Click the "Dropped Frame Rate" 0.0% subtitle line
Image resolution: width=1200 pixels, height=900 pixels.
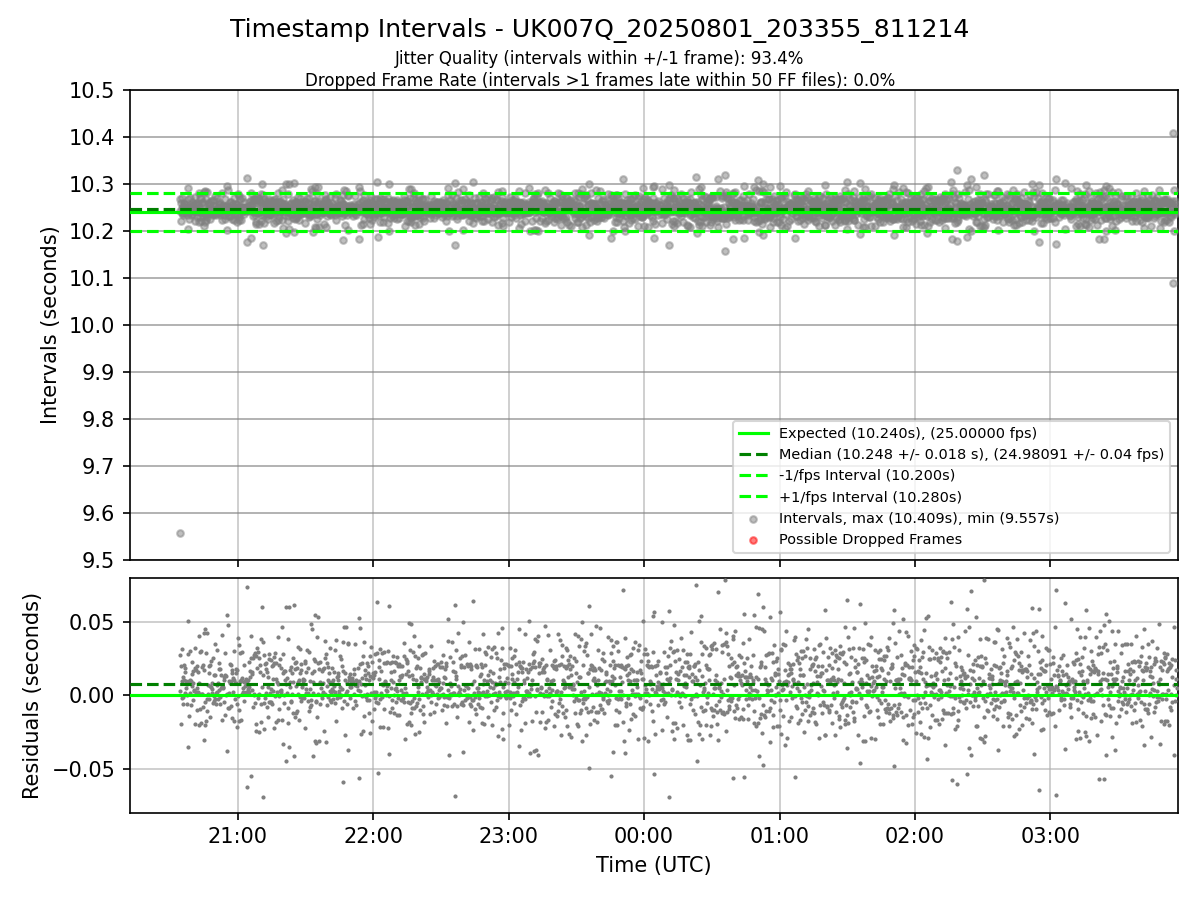tap(599, 80)
